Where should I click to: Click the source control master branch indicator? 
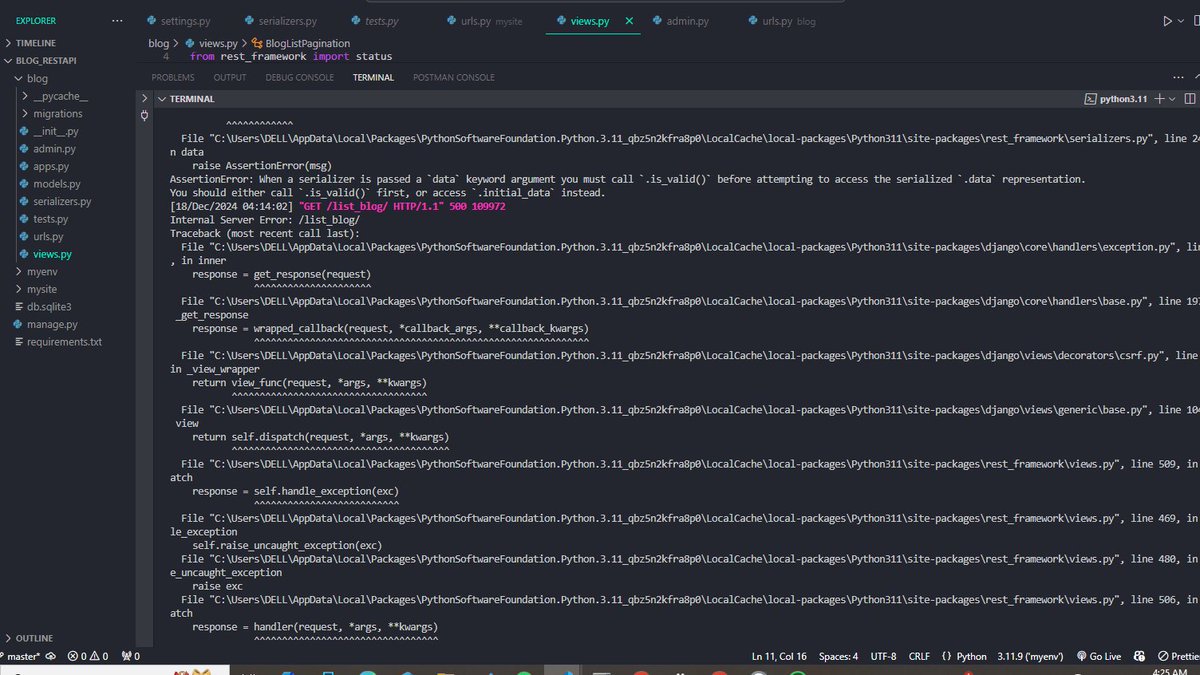pos(22,656)
